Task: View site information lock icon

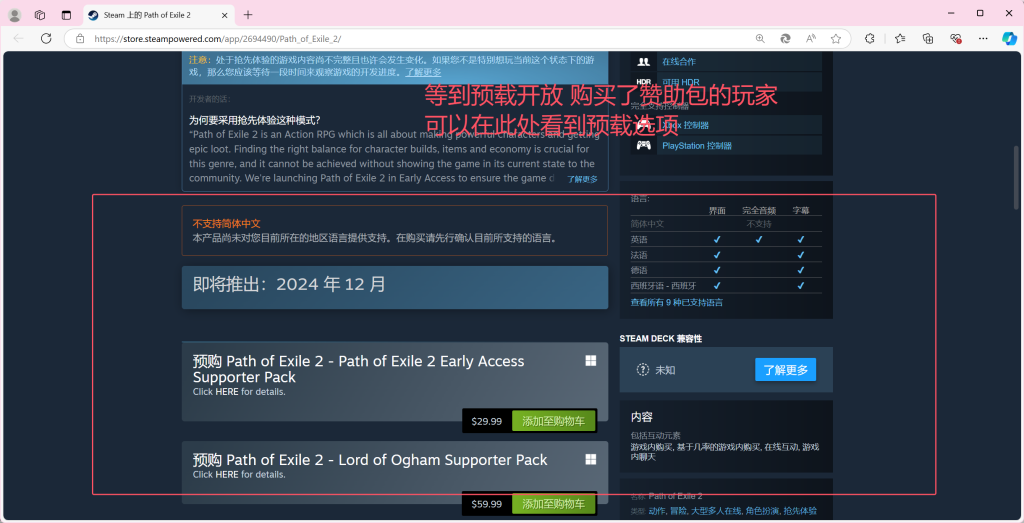Action: pos(80,39)
